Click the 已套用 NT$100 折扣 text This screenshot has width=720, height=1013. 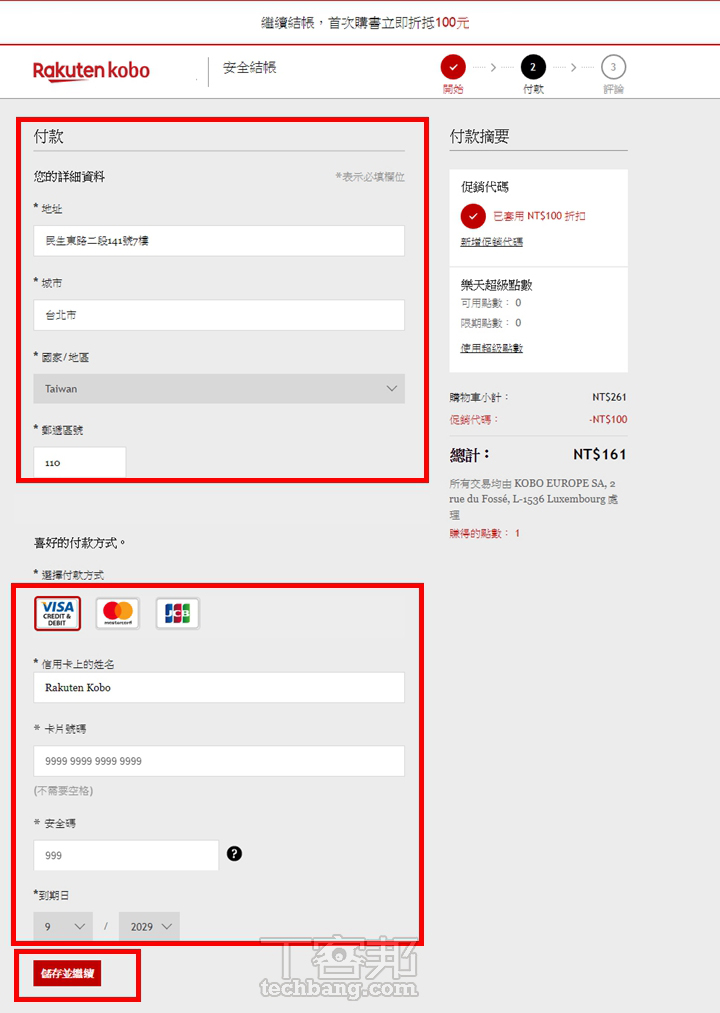tap(539, 216)
